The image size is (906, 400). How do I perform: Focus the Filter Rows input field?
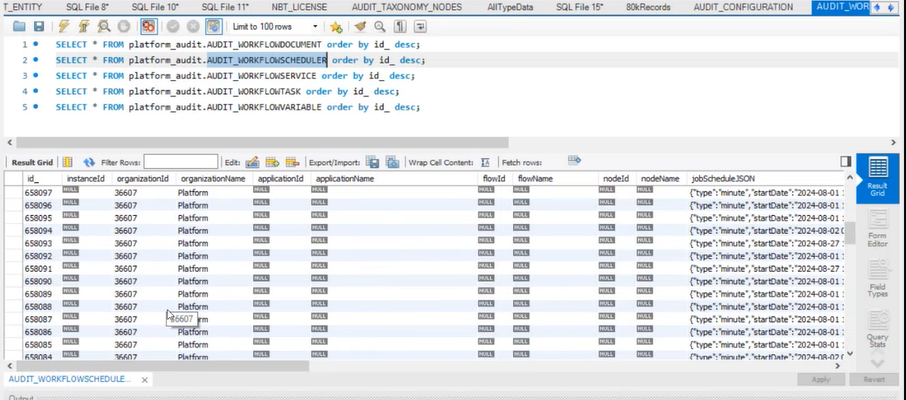pos(181,162)
